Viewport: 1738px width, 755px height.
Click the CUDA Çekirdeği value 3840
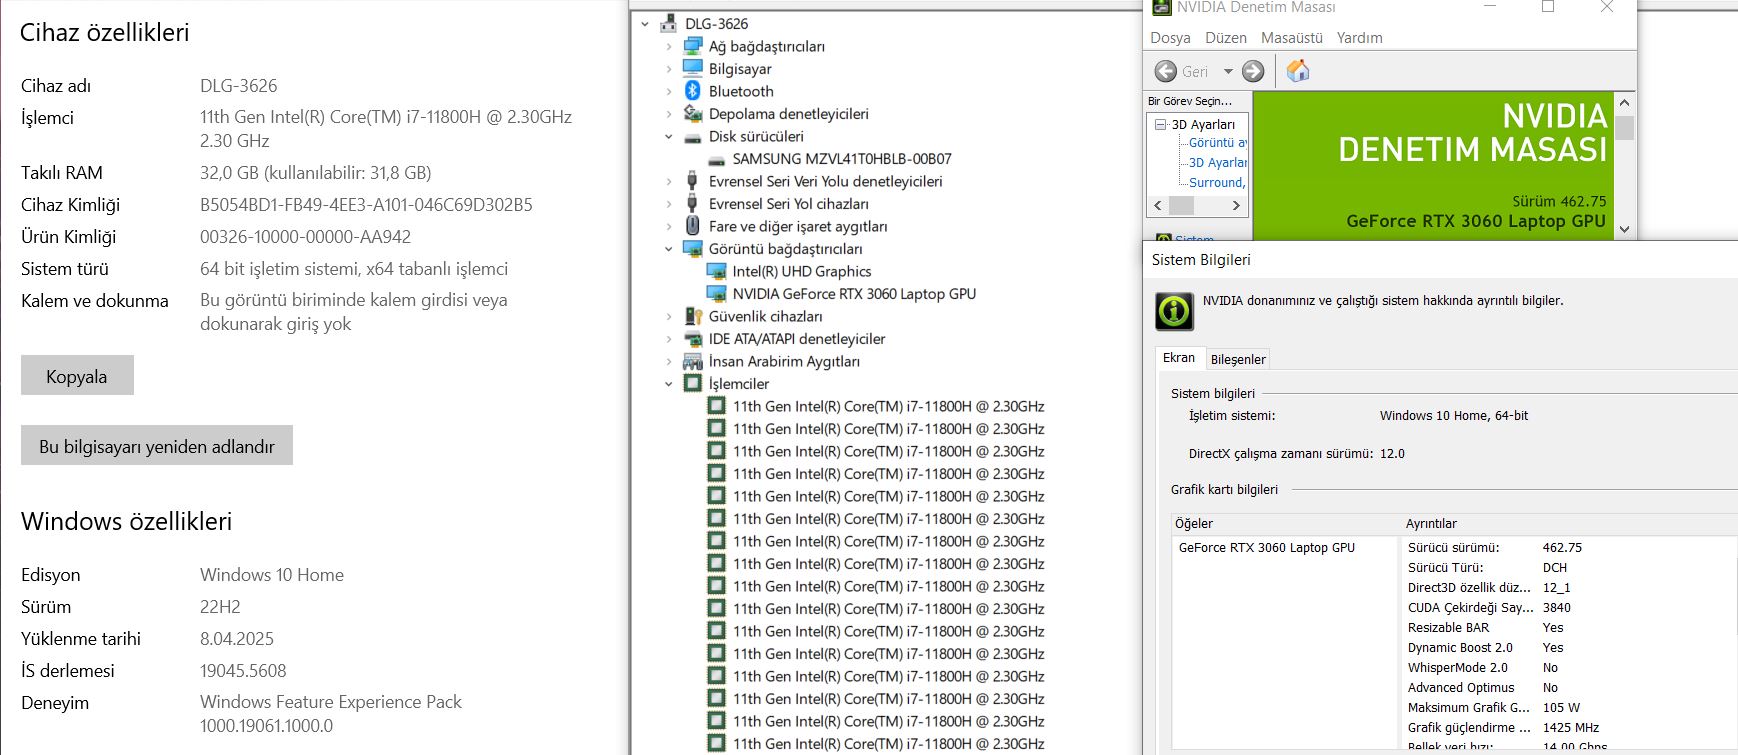coord(1557,608)
